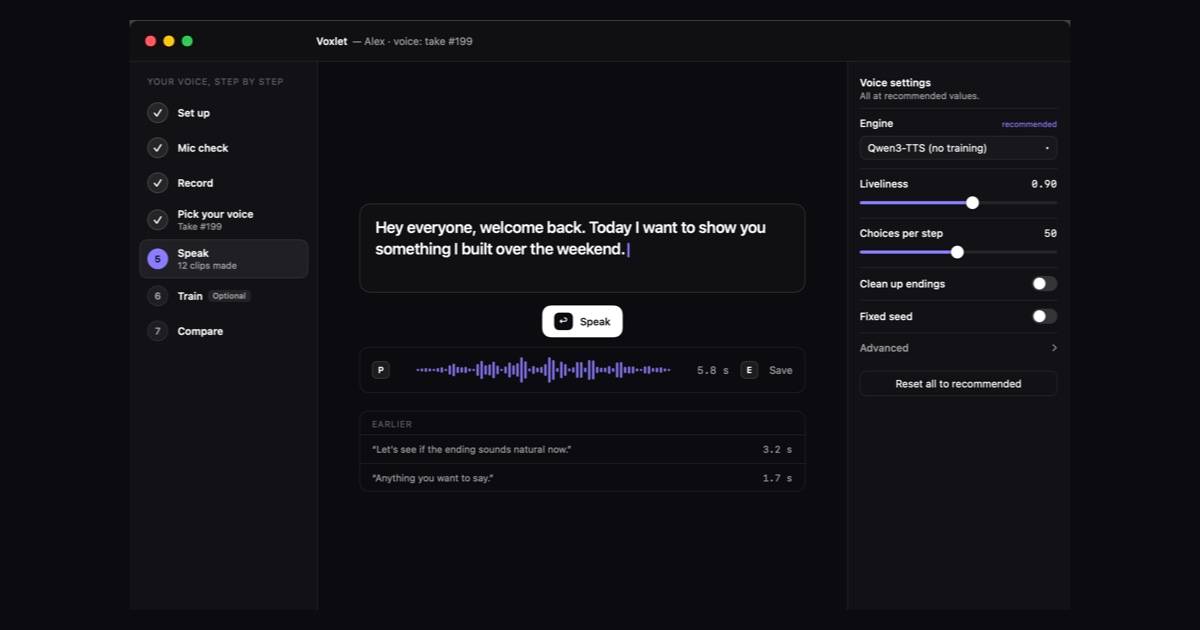The image size is (1200, 630).
Task: Save the generated clip
Action: (x=780, y=370)
